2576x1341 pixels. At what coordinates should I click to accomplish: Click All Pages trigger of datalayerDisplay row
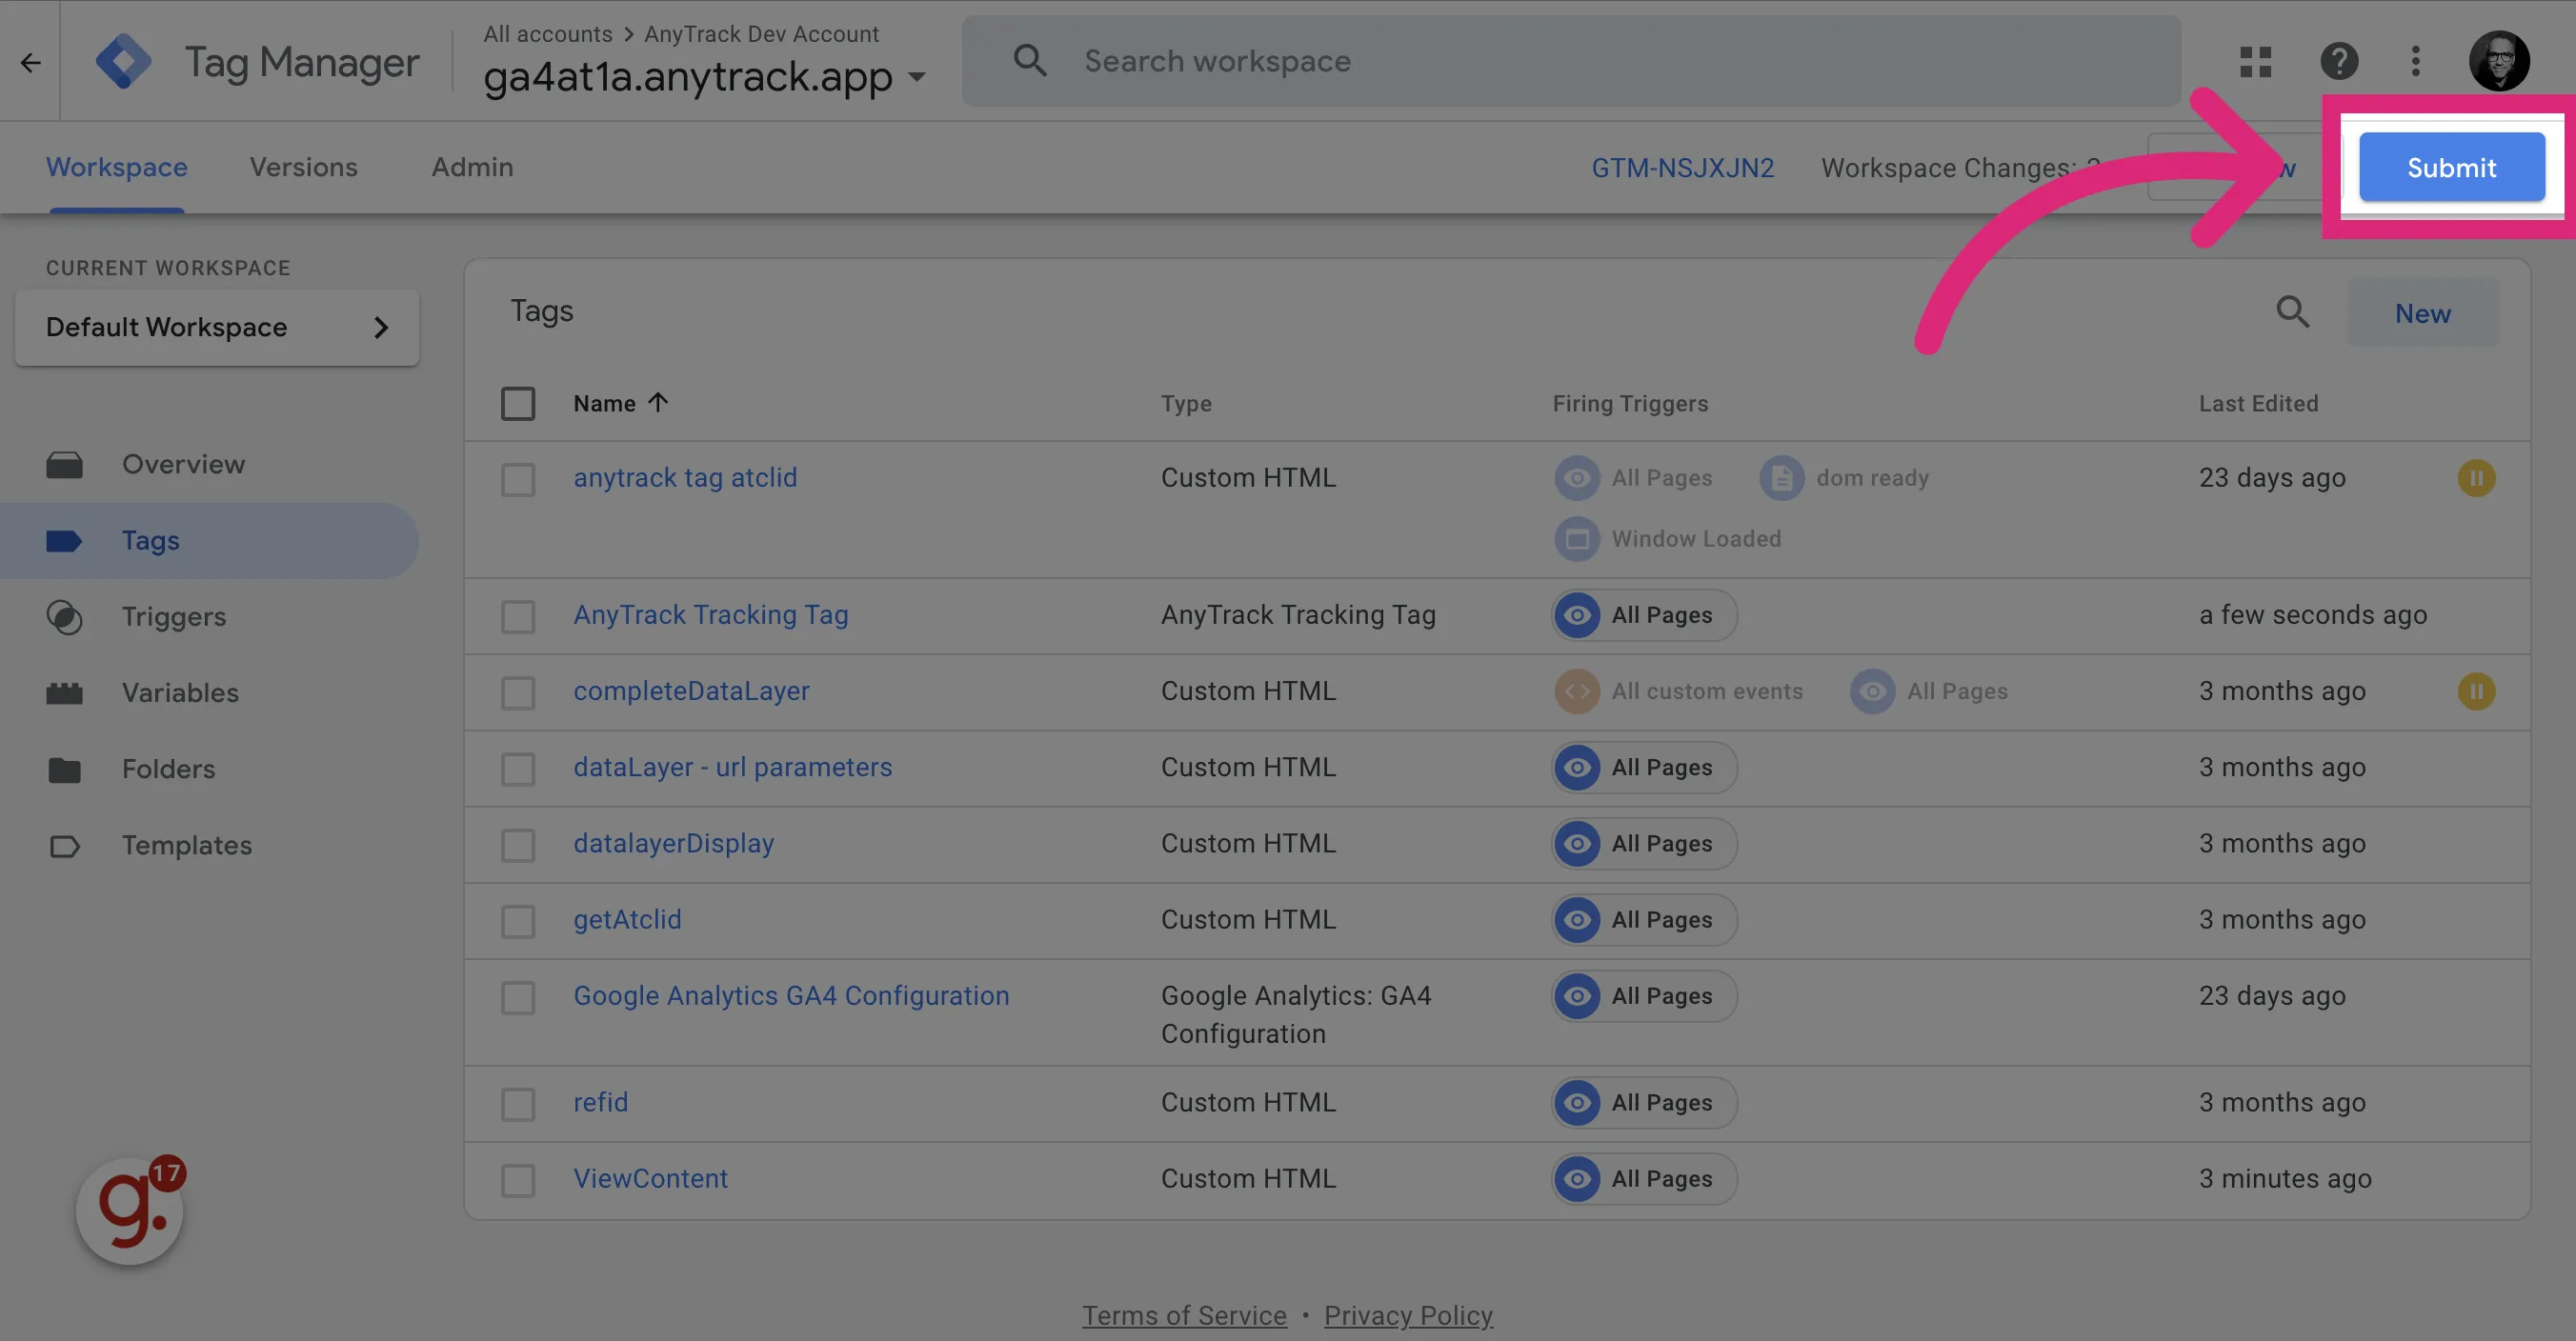tap(1644, 844)
